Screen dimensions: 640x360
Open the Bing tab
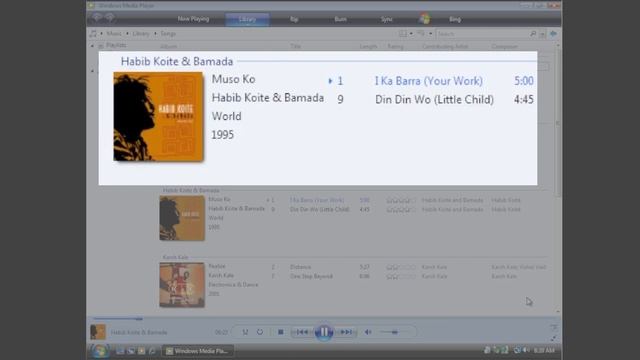[x=455, y=19]
